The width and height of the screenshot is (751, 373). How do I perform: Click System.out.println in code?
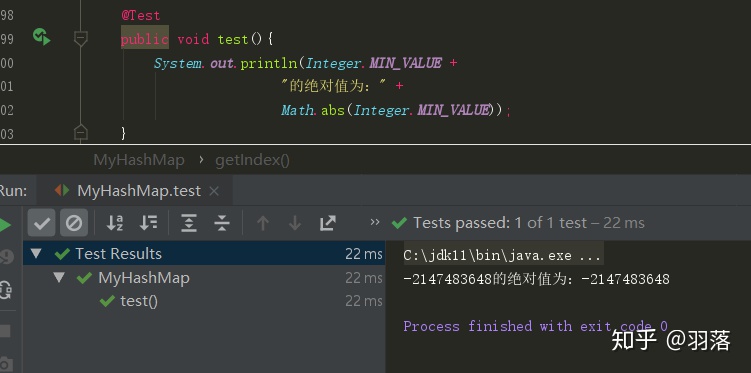click(x=226, y=63)
